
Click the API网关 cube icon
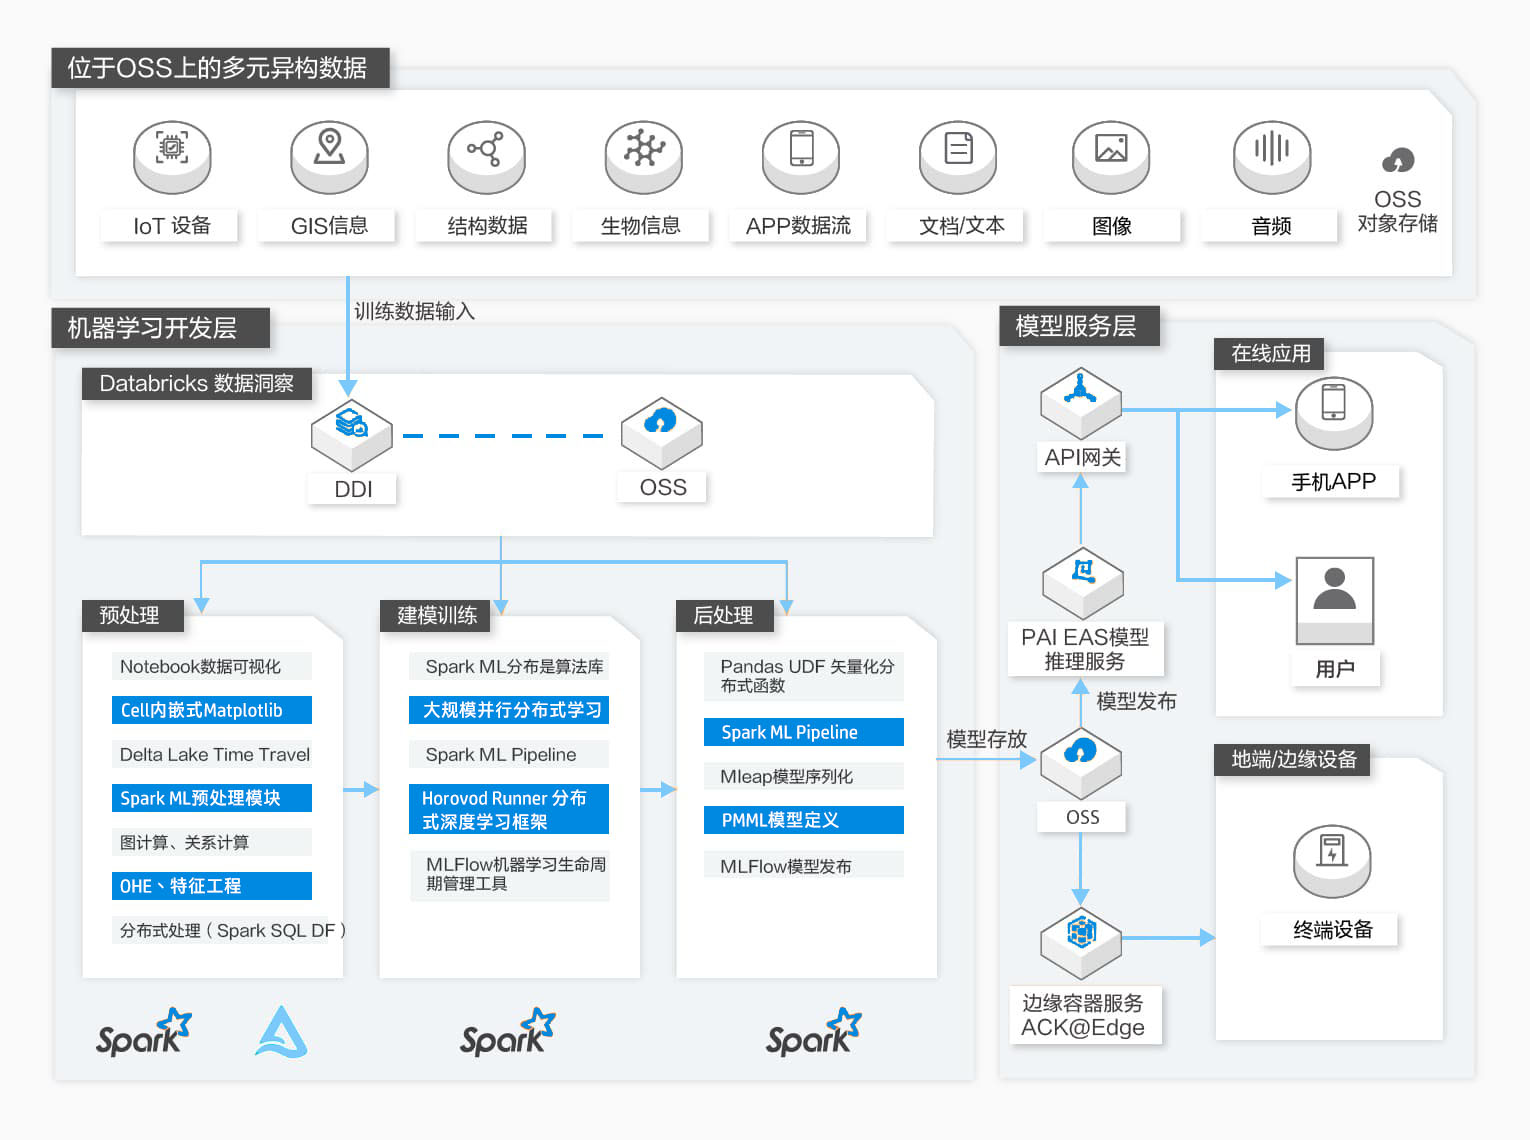pos(1081,404)
